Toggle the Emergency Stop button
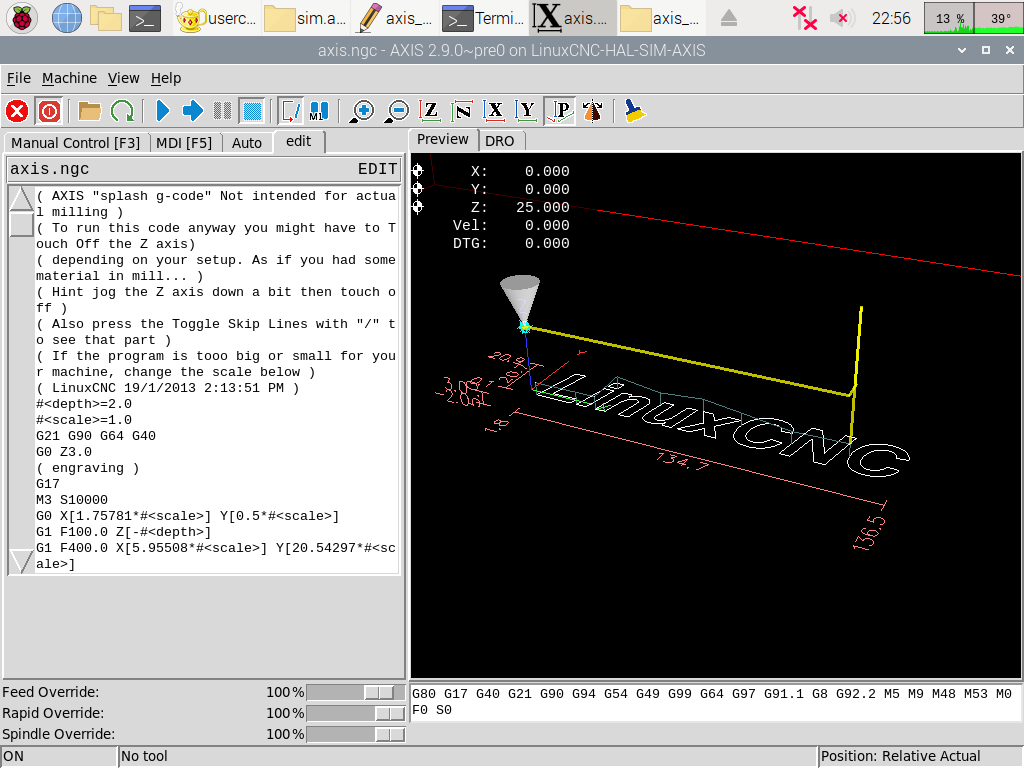 17,111
